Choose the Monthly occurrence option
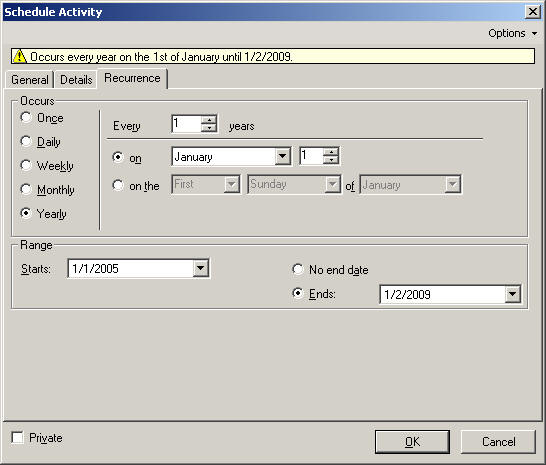 (26, 189)
